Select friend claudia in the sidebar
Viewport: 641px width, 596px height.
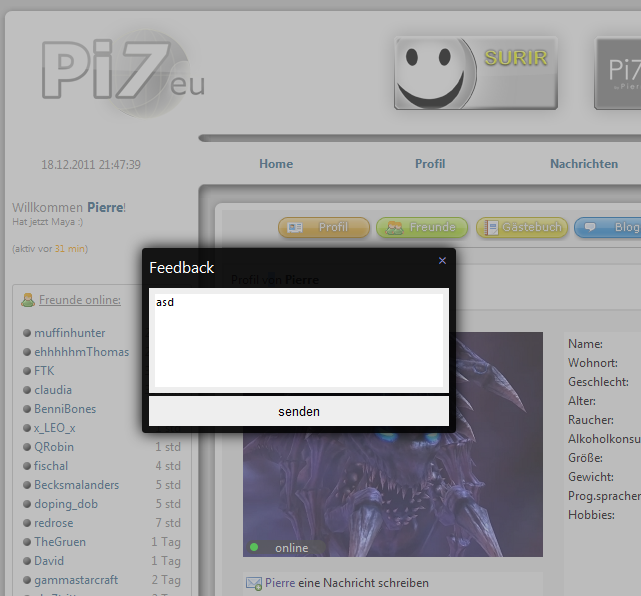click(x=53, y=390)
